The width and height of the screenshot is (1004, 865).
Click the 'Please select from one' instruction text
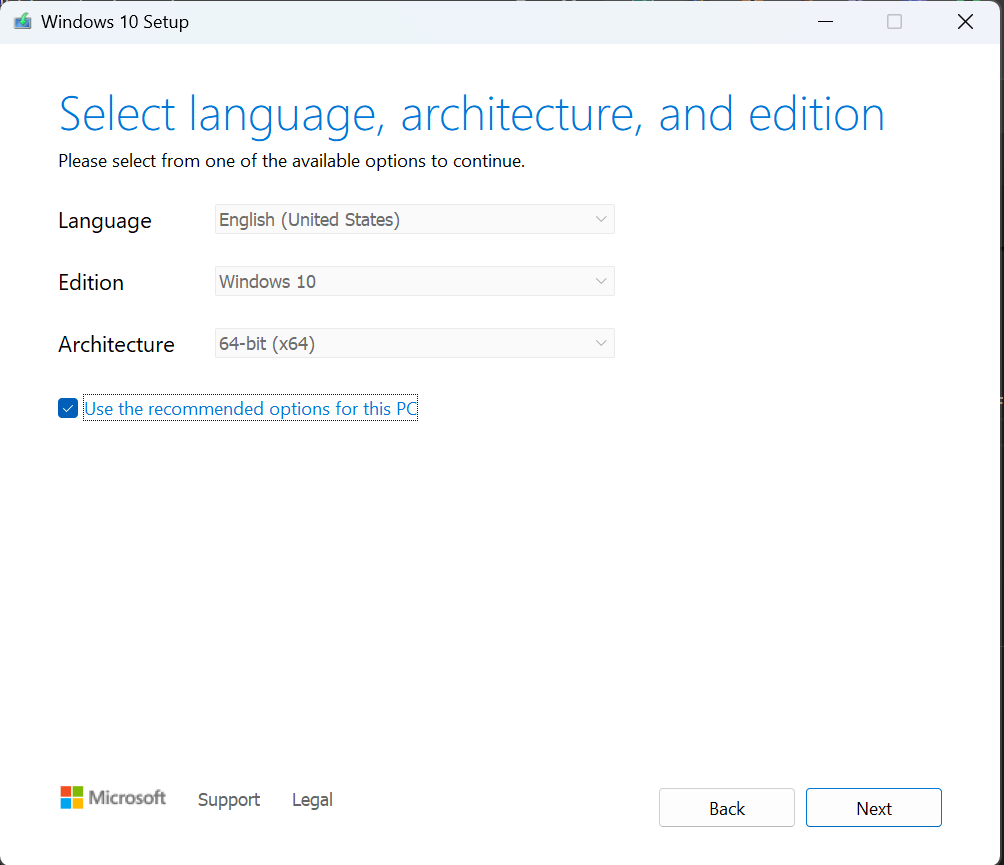[x=291, y=161]
